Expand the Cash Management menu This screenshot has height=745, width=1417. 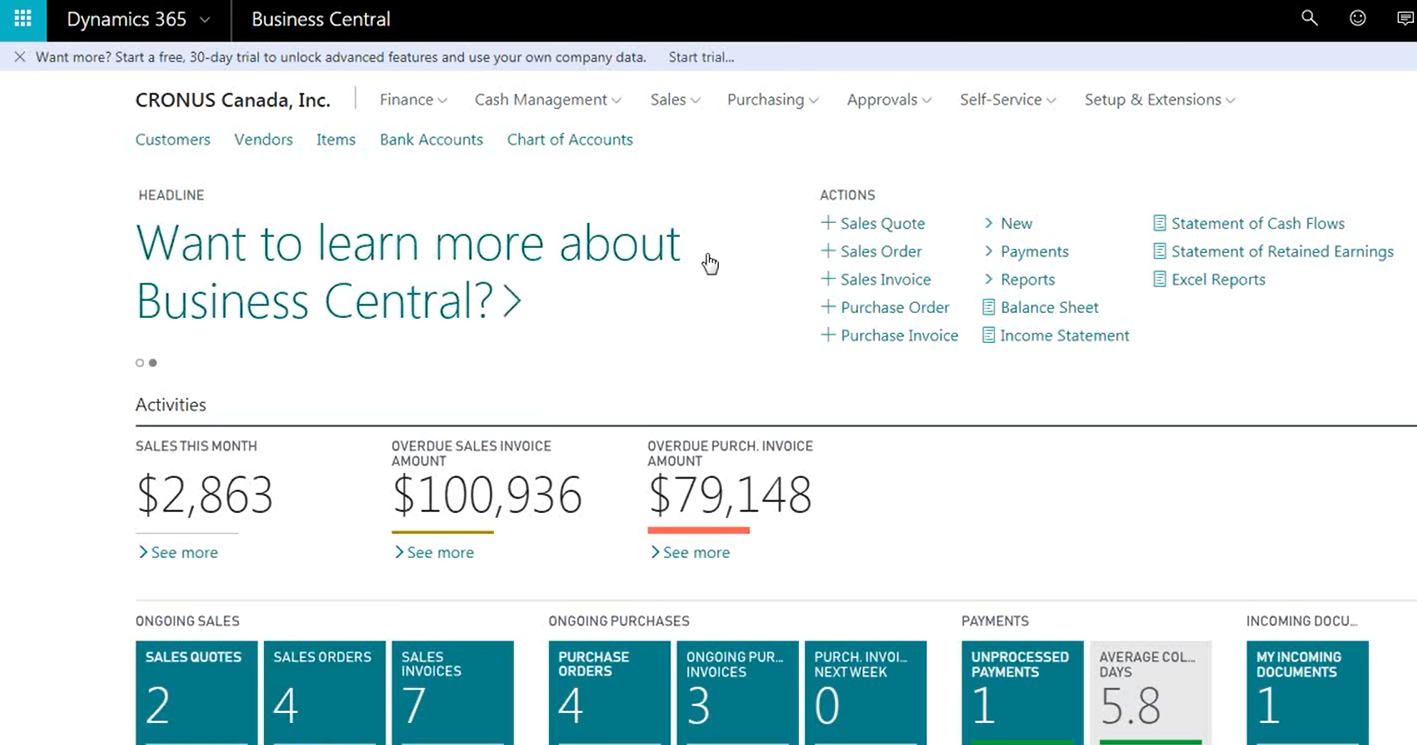(548, 99)
